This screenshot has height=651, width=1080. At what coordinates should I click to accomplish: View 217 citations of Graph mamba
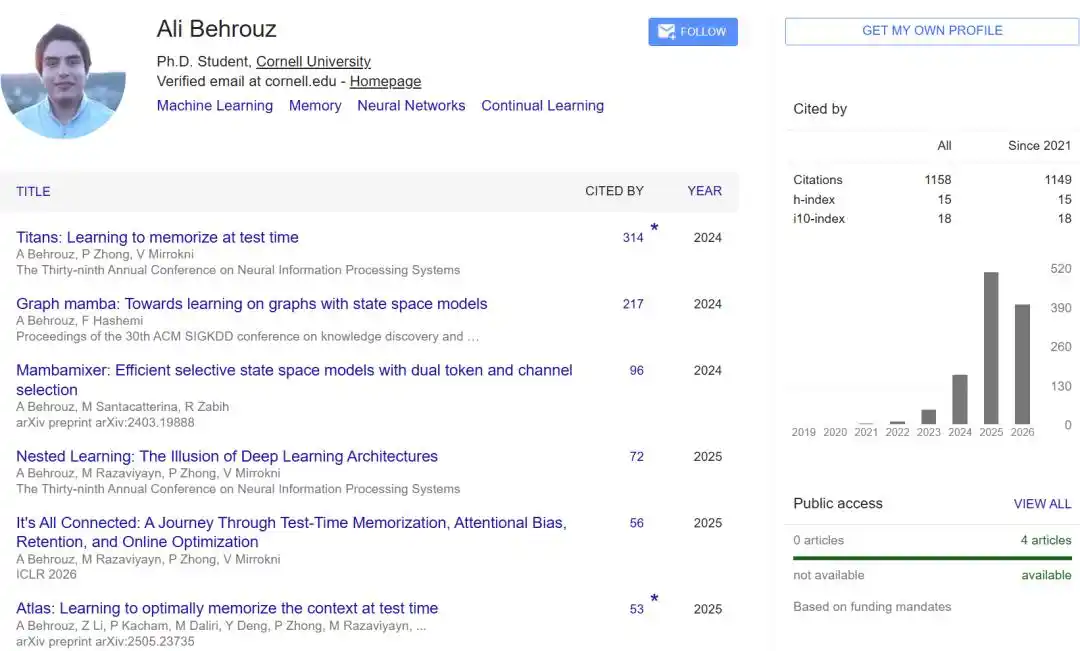coord(633,304)
